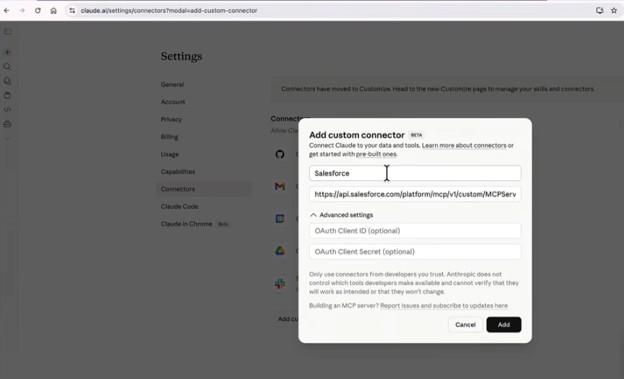Go back using browser back arrow
This screenshot has height=379, width=624.
[x=7, y=11]
